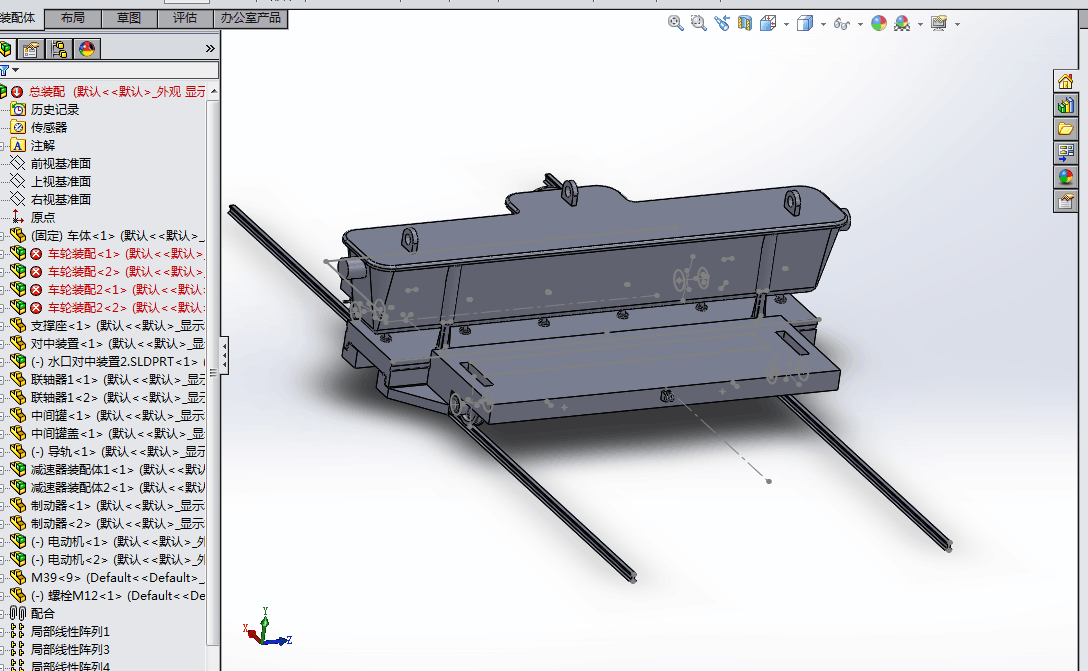Click the Hide/Show Items glasses icon
1088x671 pixels.
click(x=842, y=24)
